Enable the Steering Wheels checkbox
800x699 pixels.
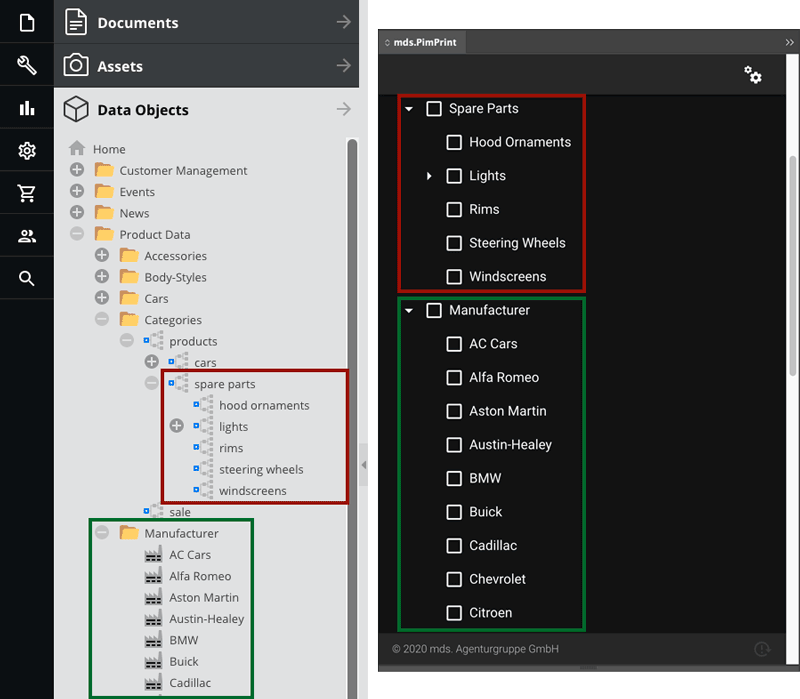(454, 243)
